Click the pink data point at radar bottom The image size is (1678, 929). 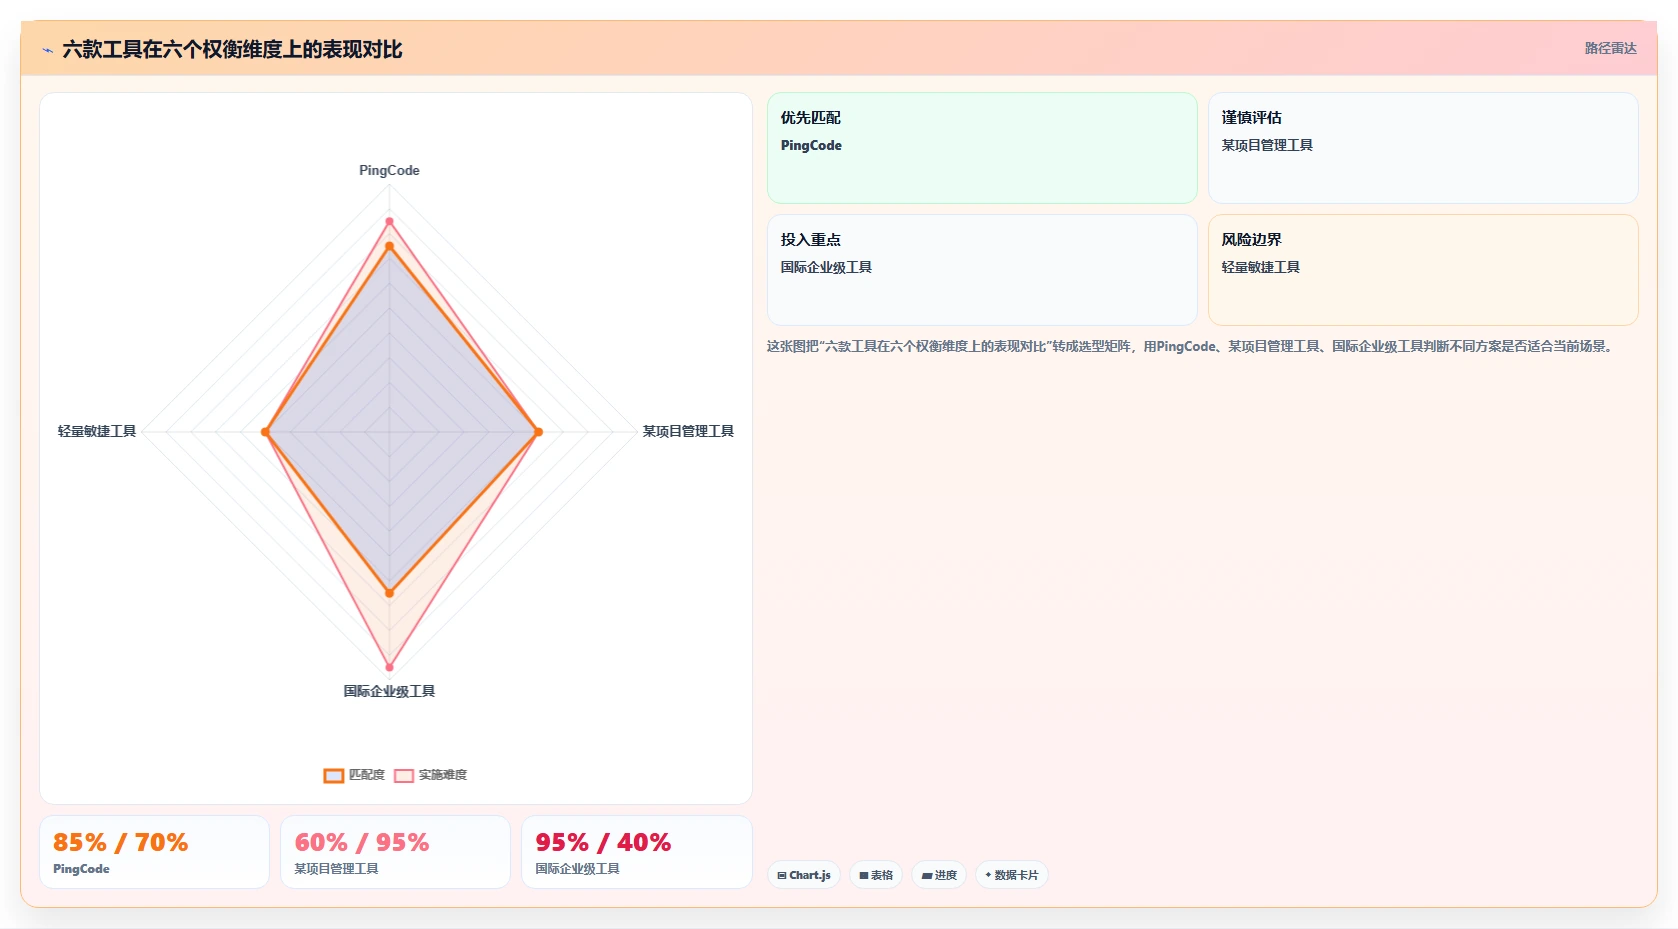(389, 667)
